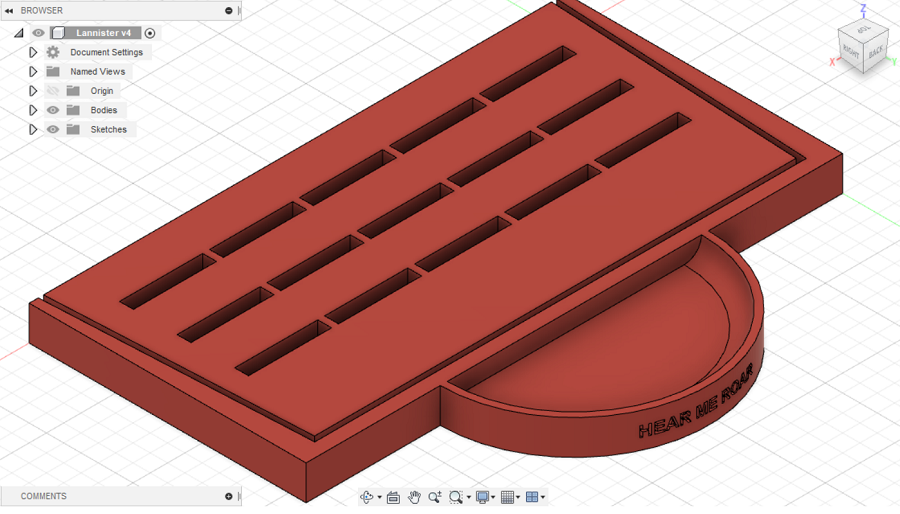The image size is (900, 514).
Task: Open Grid and Snaps settings icon
Action: pos(507,497)
